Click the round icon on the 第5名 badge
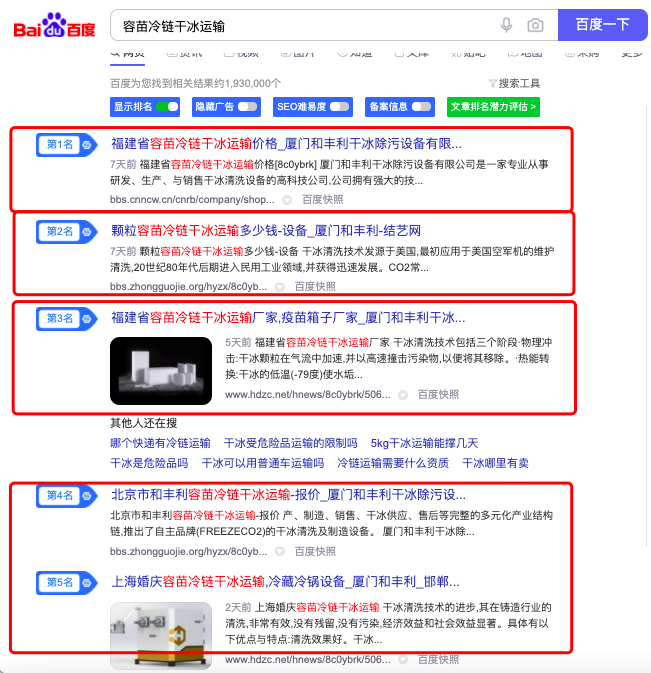This screenshot has height=673, width=651. pyautogui.click(x=87, y=583)
